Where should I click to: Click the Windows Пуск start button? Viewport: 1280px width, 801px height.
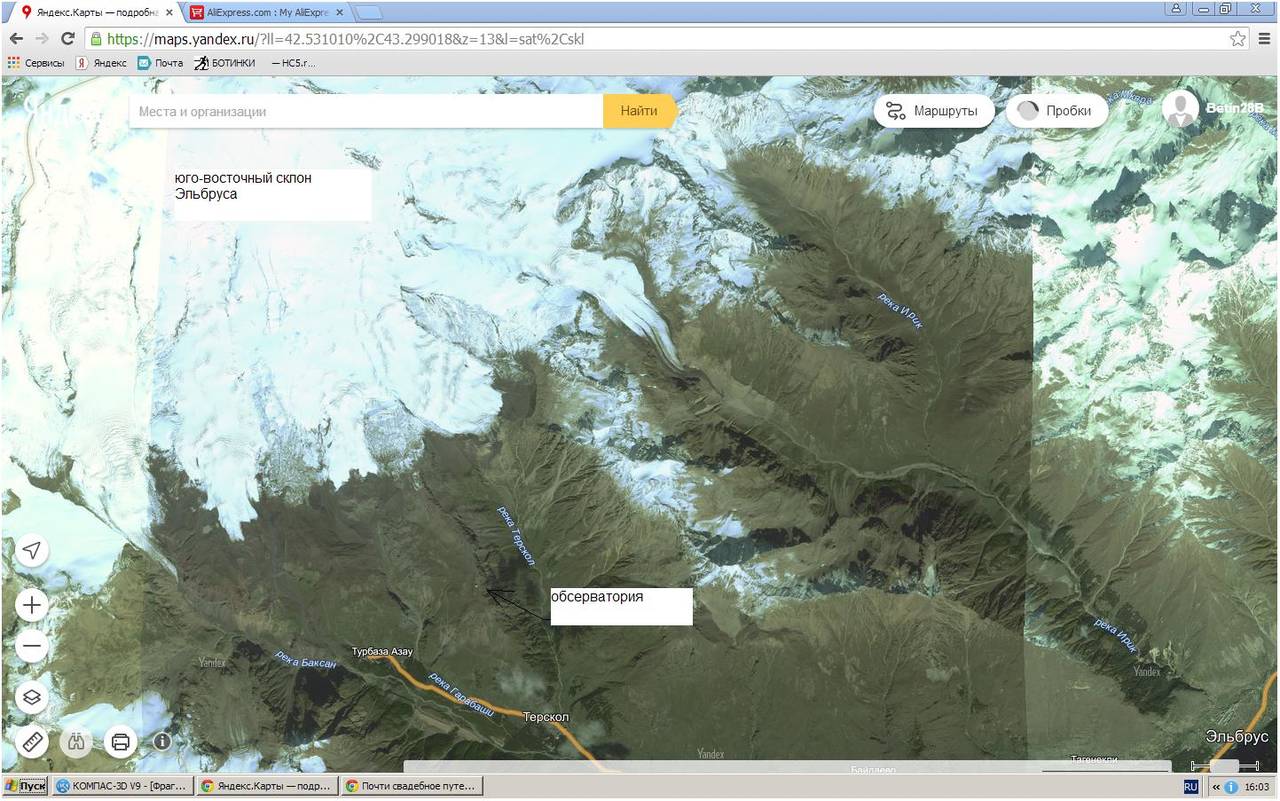tap(25, 786)
